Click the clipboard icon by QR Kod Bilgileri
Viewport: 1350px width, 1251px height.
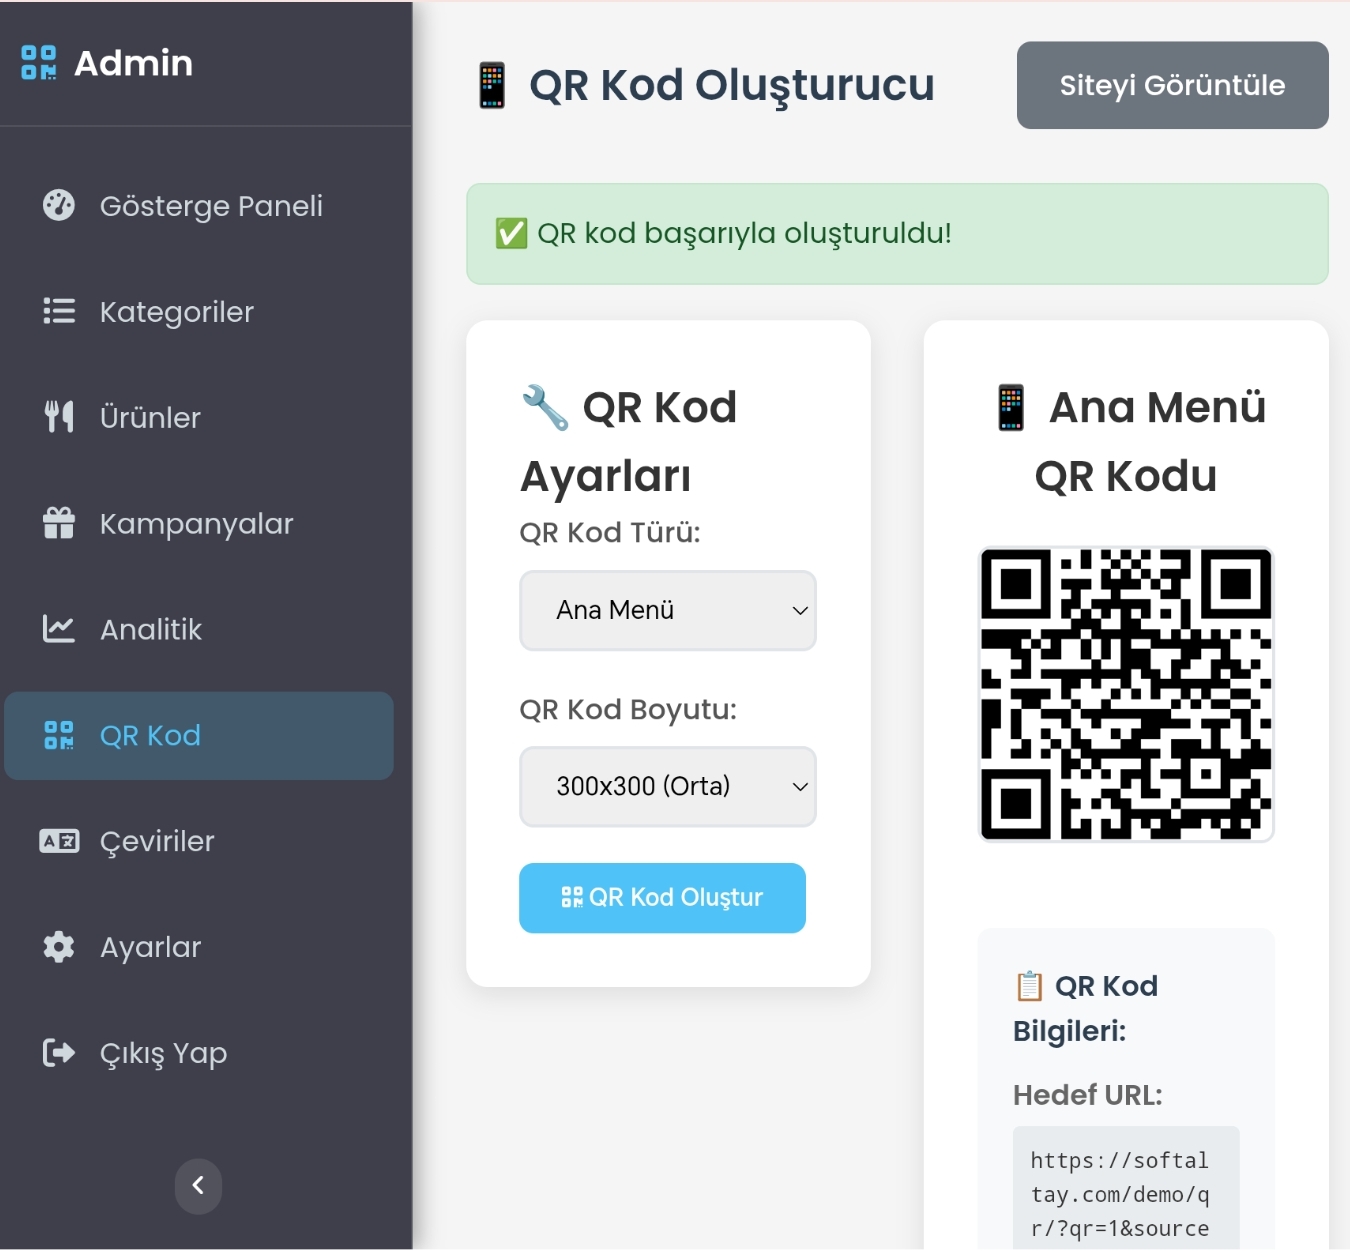coord(1029,986)
